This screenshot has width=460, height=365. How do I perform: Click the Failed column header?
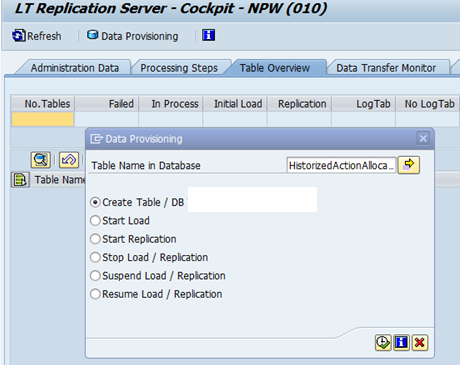[x=107, y=104]
